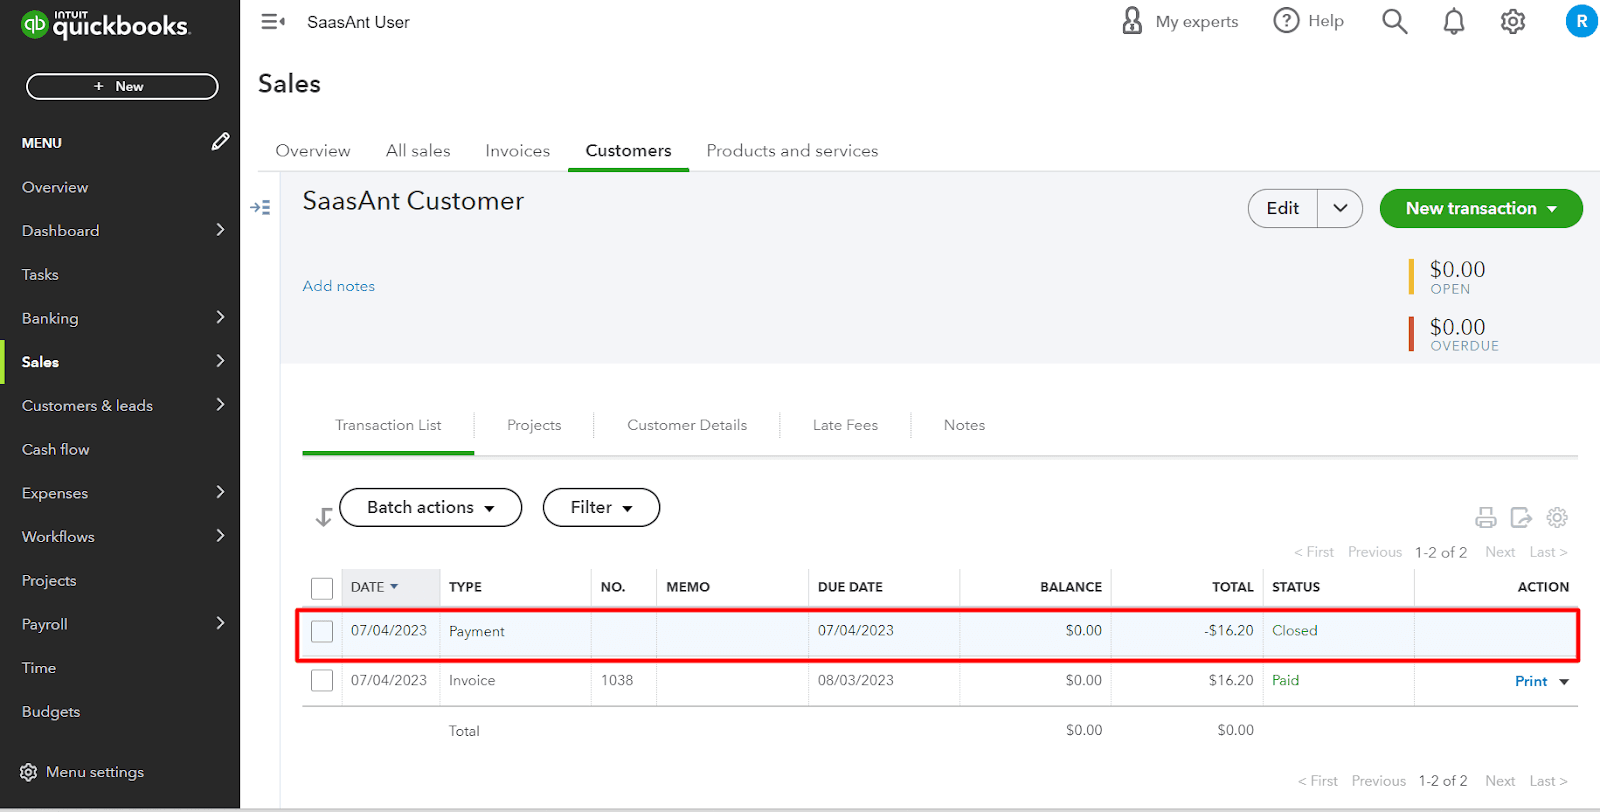Sort by the STATUS column header
The height and width of the screenshot is (812, 1600).
(x=1295, y=587)
